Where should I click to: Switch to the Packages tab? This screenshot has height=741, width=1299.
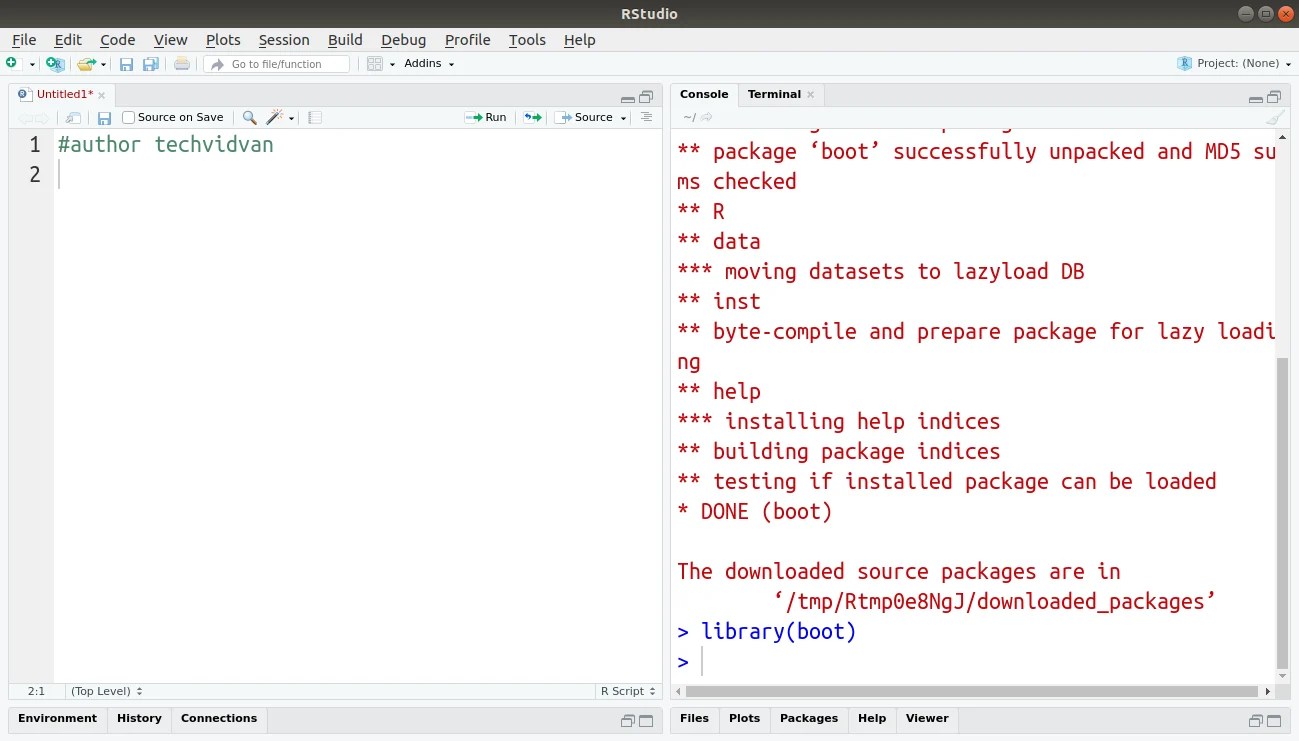808,718
